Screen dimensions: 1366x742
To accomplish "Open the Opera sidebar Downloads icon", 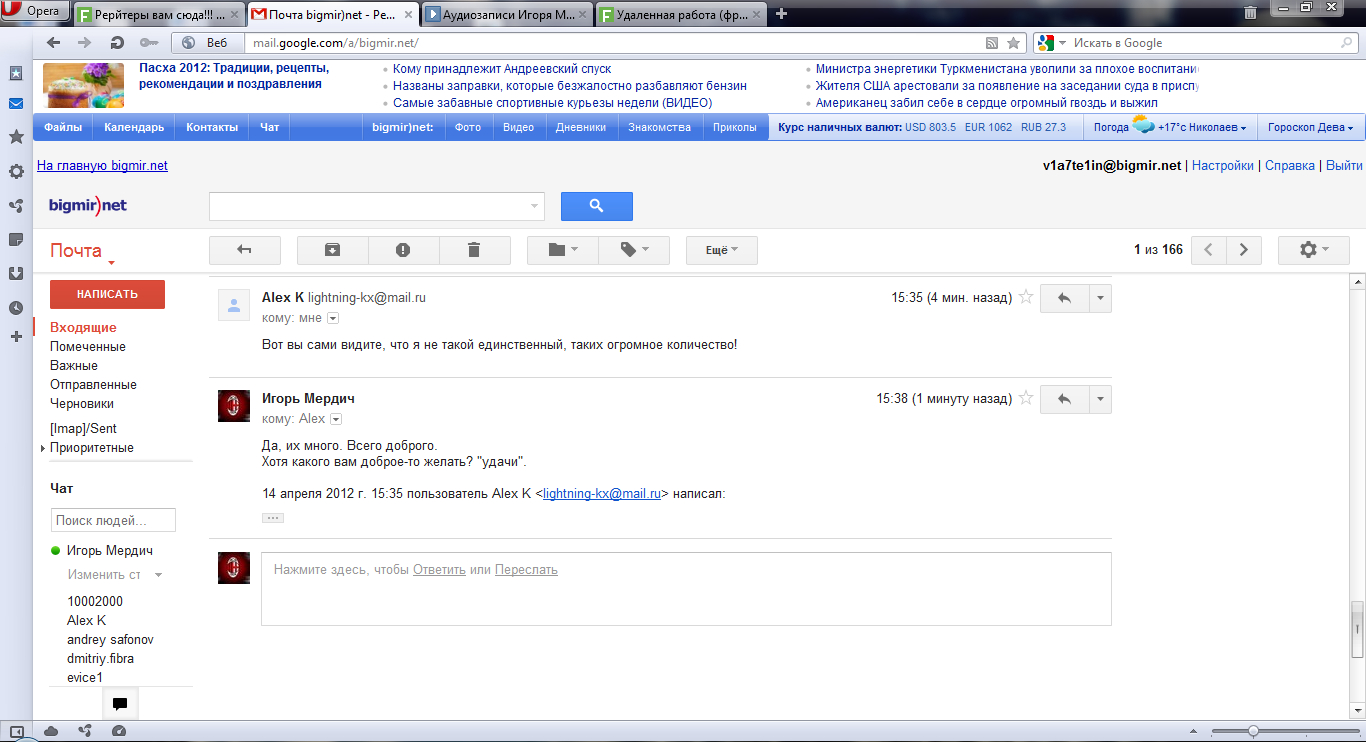I will (16, 274).
